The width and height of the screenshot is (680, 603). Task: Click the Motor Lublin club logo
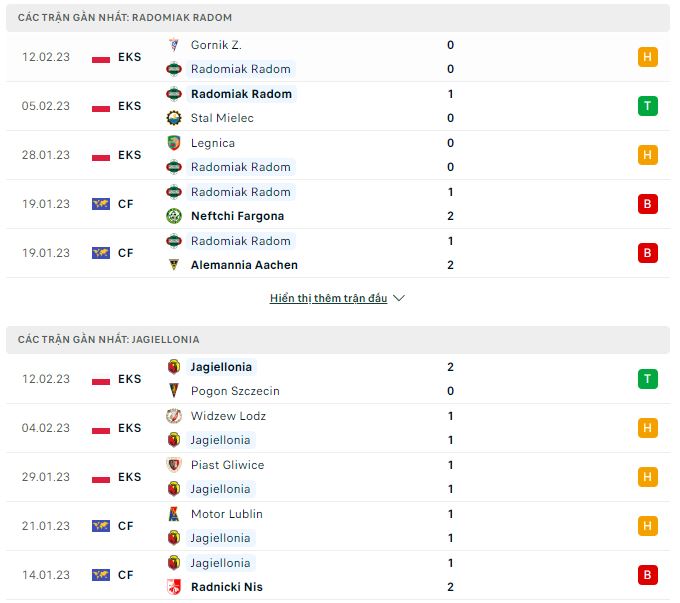coord(174,514)
